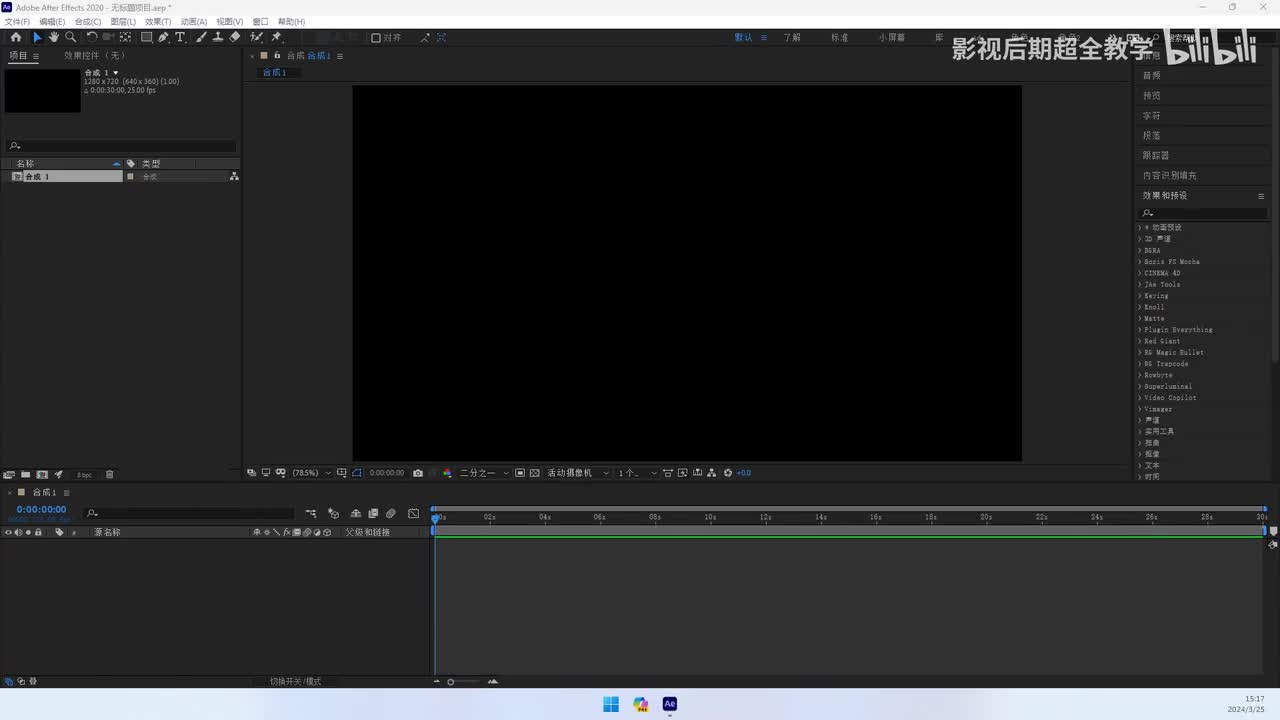
Task: Select the Zoom magnifier tool
Action: click(70, 37)
